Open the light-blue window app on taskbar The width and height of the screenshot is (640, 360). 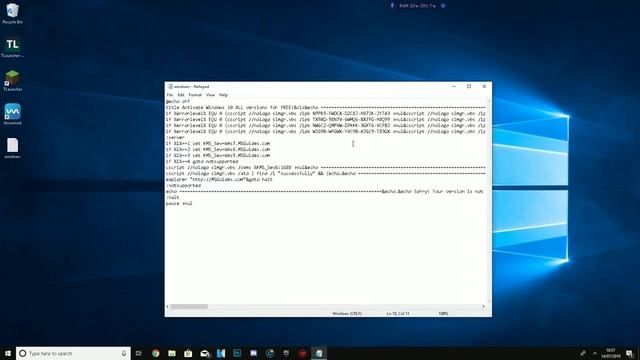[253, 353]
